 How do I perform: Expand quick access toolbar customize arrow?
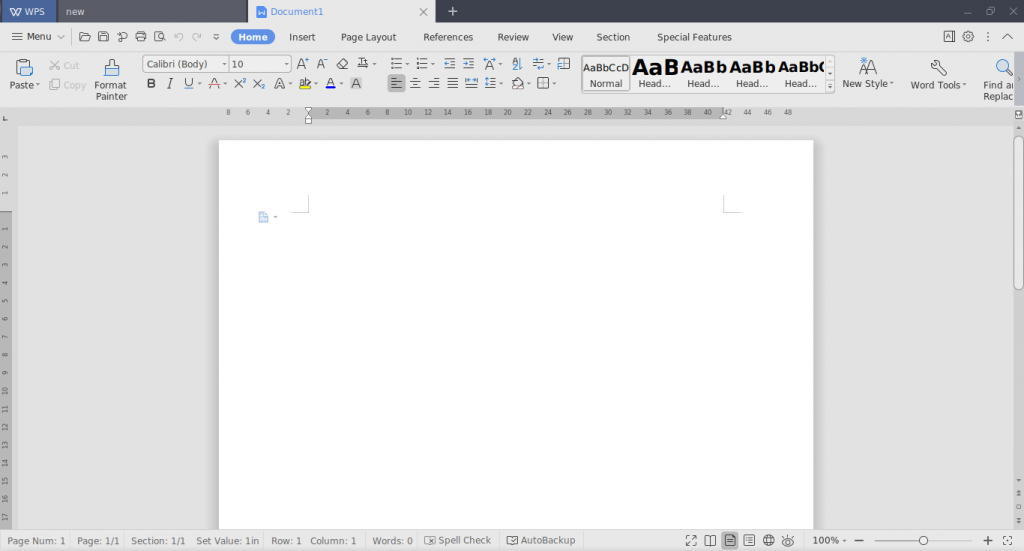pos(216,37)
